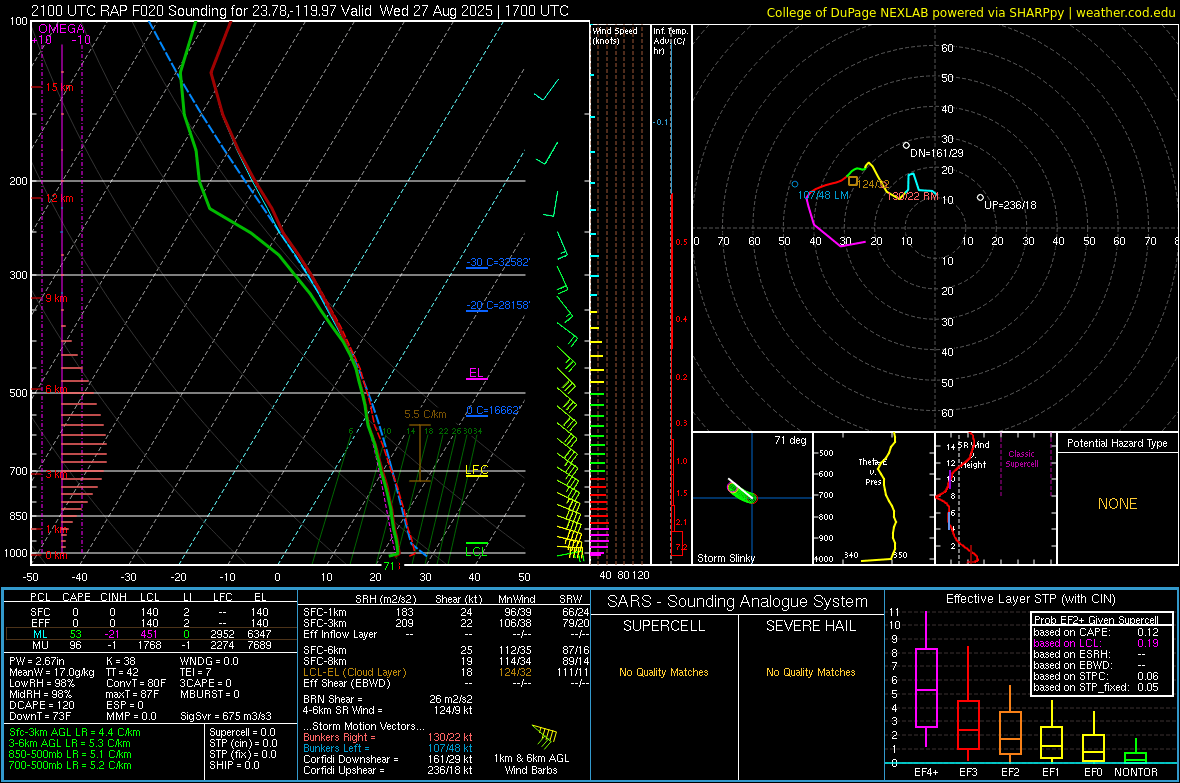Click the green LCL marker
Viewport: 1180px width, 783px height.
pyautogui.click(x=476, y=550)
